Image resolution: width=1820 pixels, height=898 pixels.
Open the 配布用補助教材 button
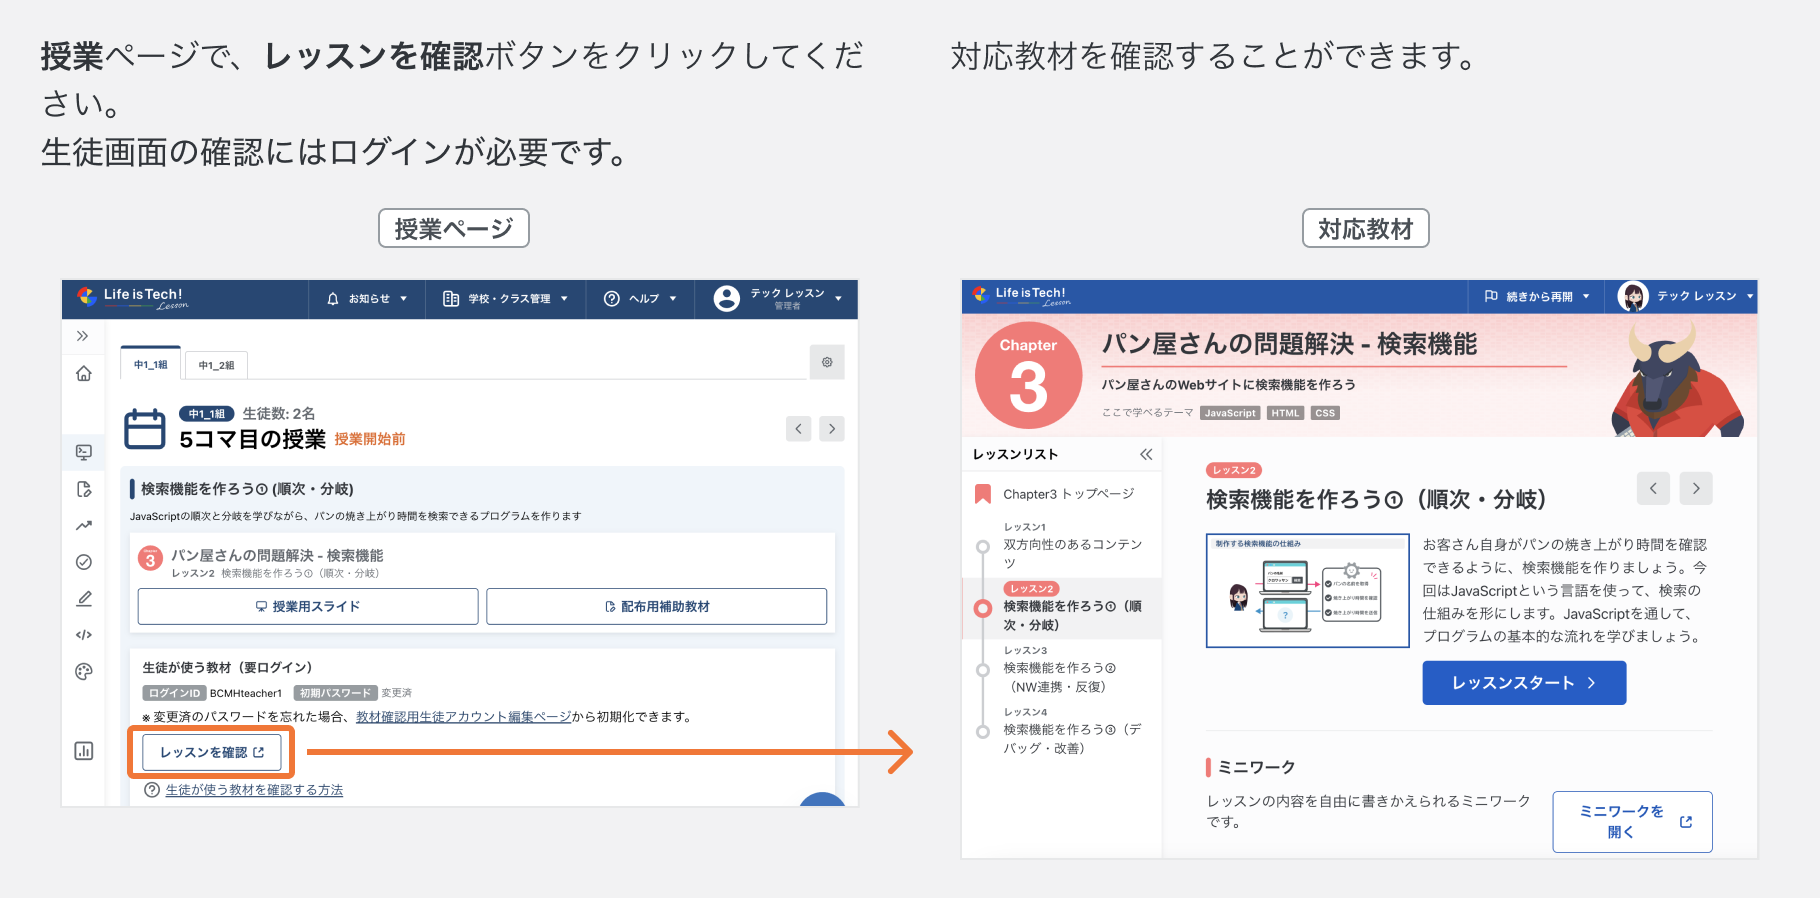point(657,607)
